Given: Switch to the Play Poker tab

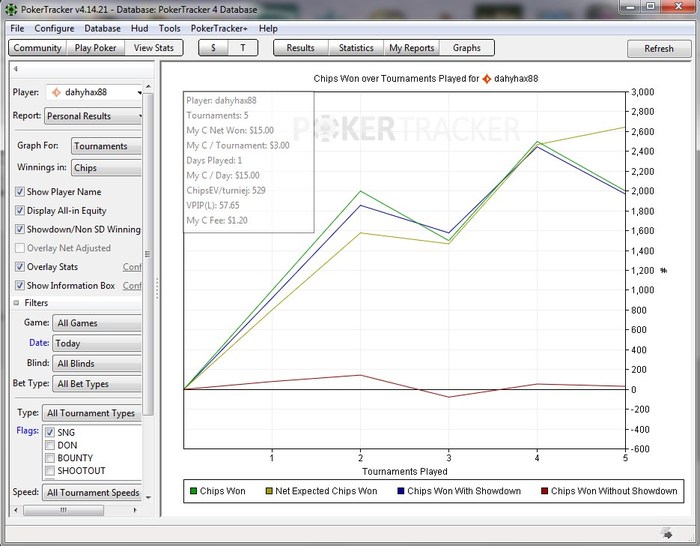Looking at the screenshot, I should tap(96, 48).
